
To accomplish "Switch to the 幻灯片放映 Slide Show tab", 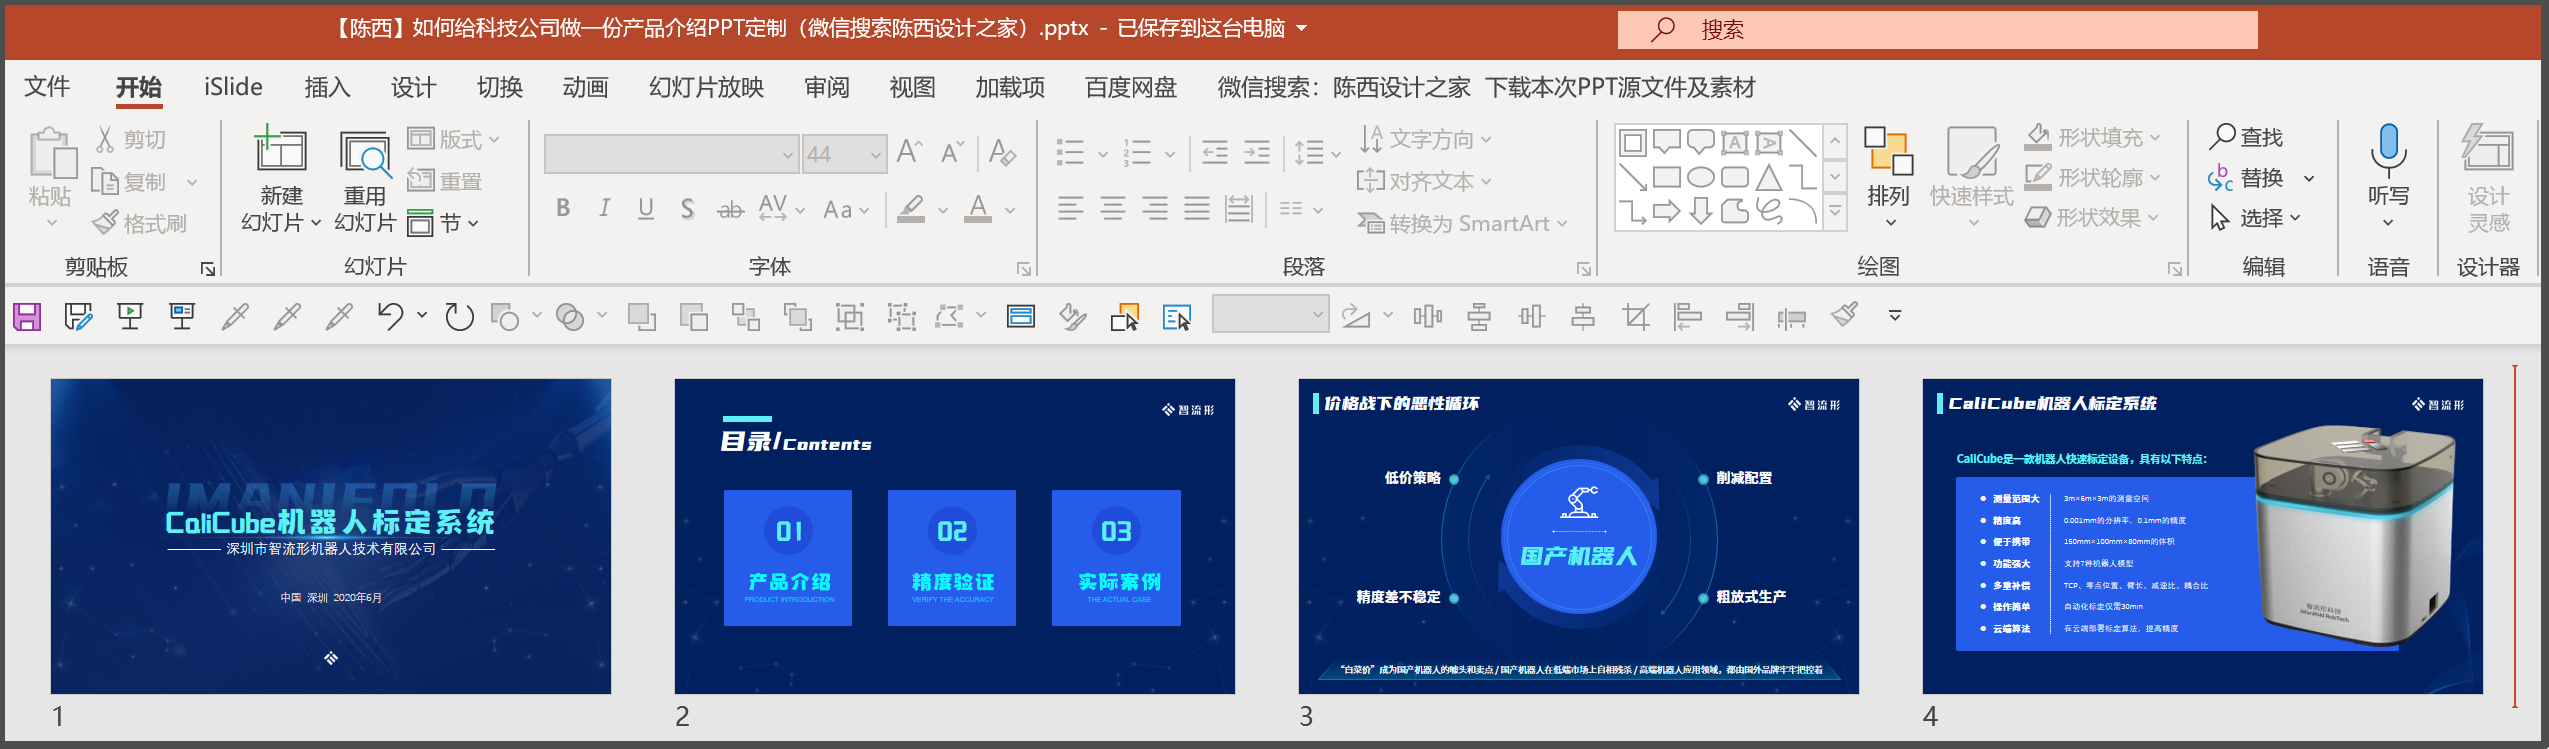I will [706, 87].
